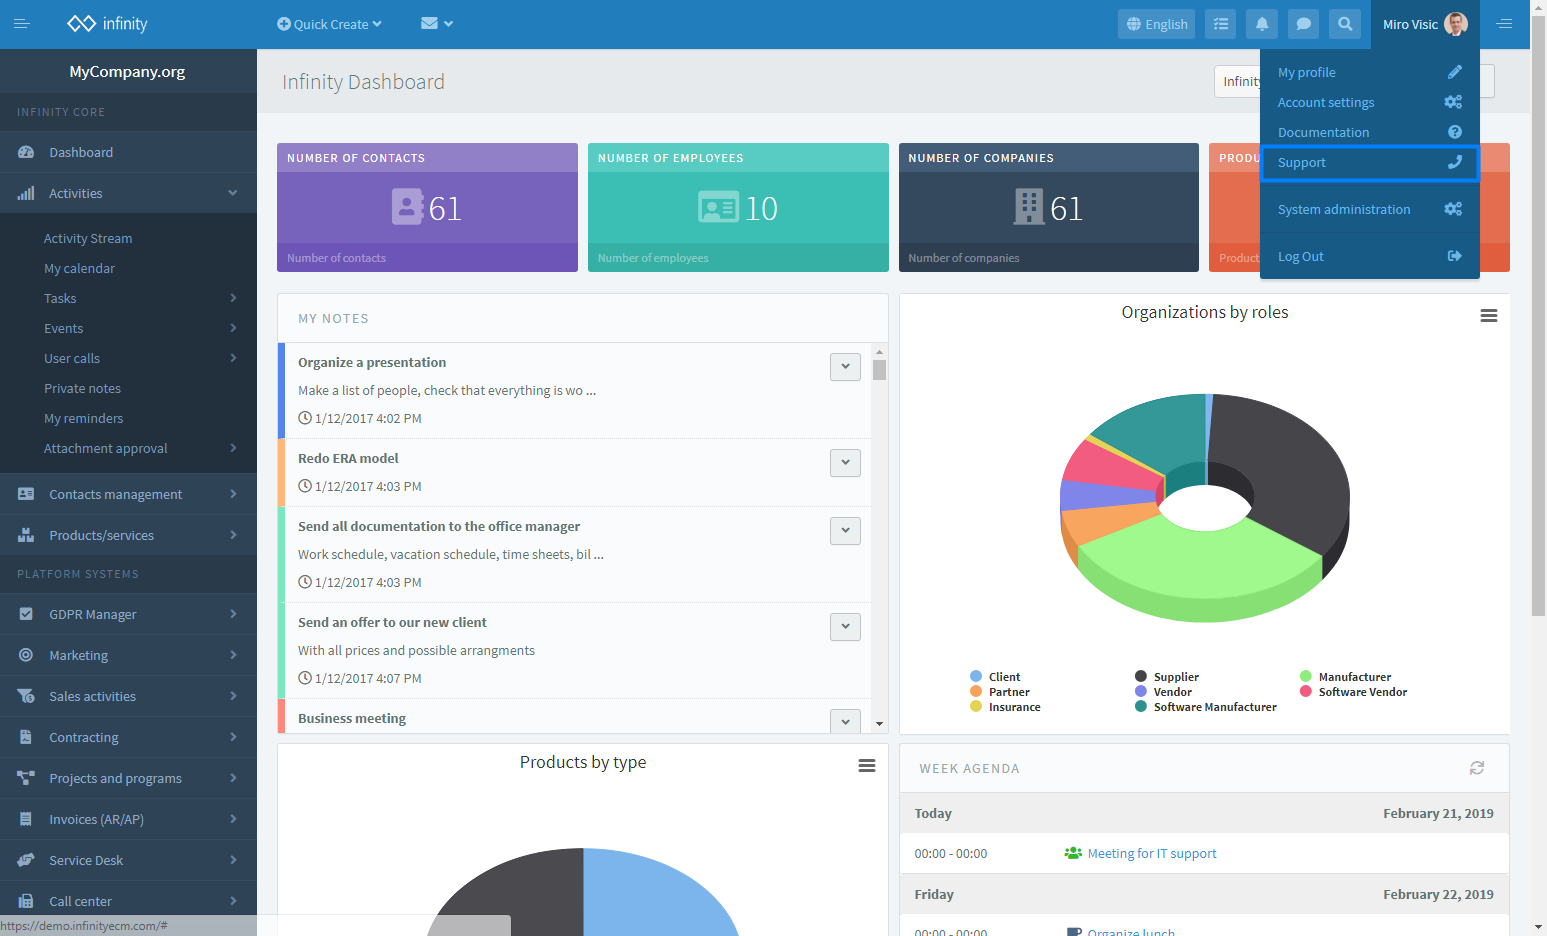Open the Meeting for IT support link
Screen dimensions: 1547x936
coord(1152,854)
